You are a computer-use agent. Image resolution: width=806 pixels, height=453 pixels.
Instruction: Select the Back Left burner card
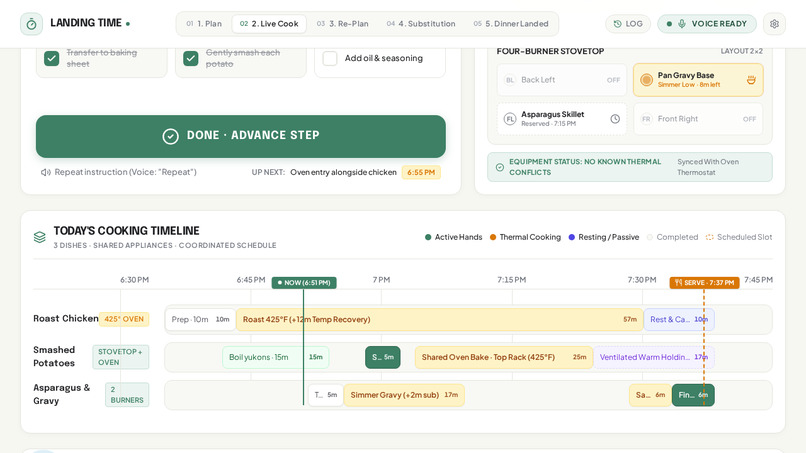[562, 80]
